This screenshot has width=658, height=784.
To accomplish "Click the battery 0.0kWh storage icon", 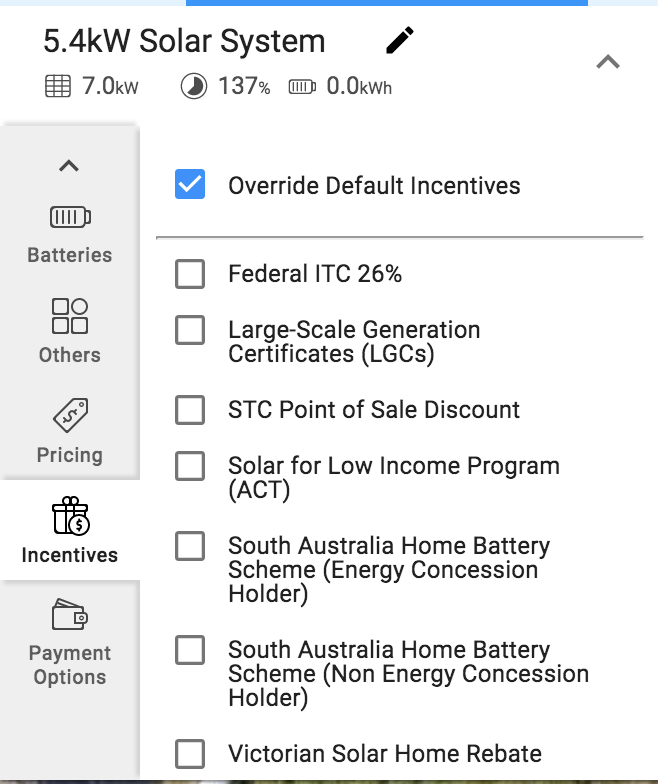I will [302, 86].
